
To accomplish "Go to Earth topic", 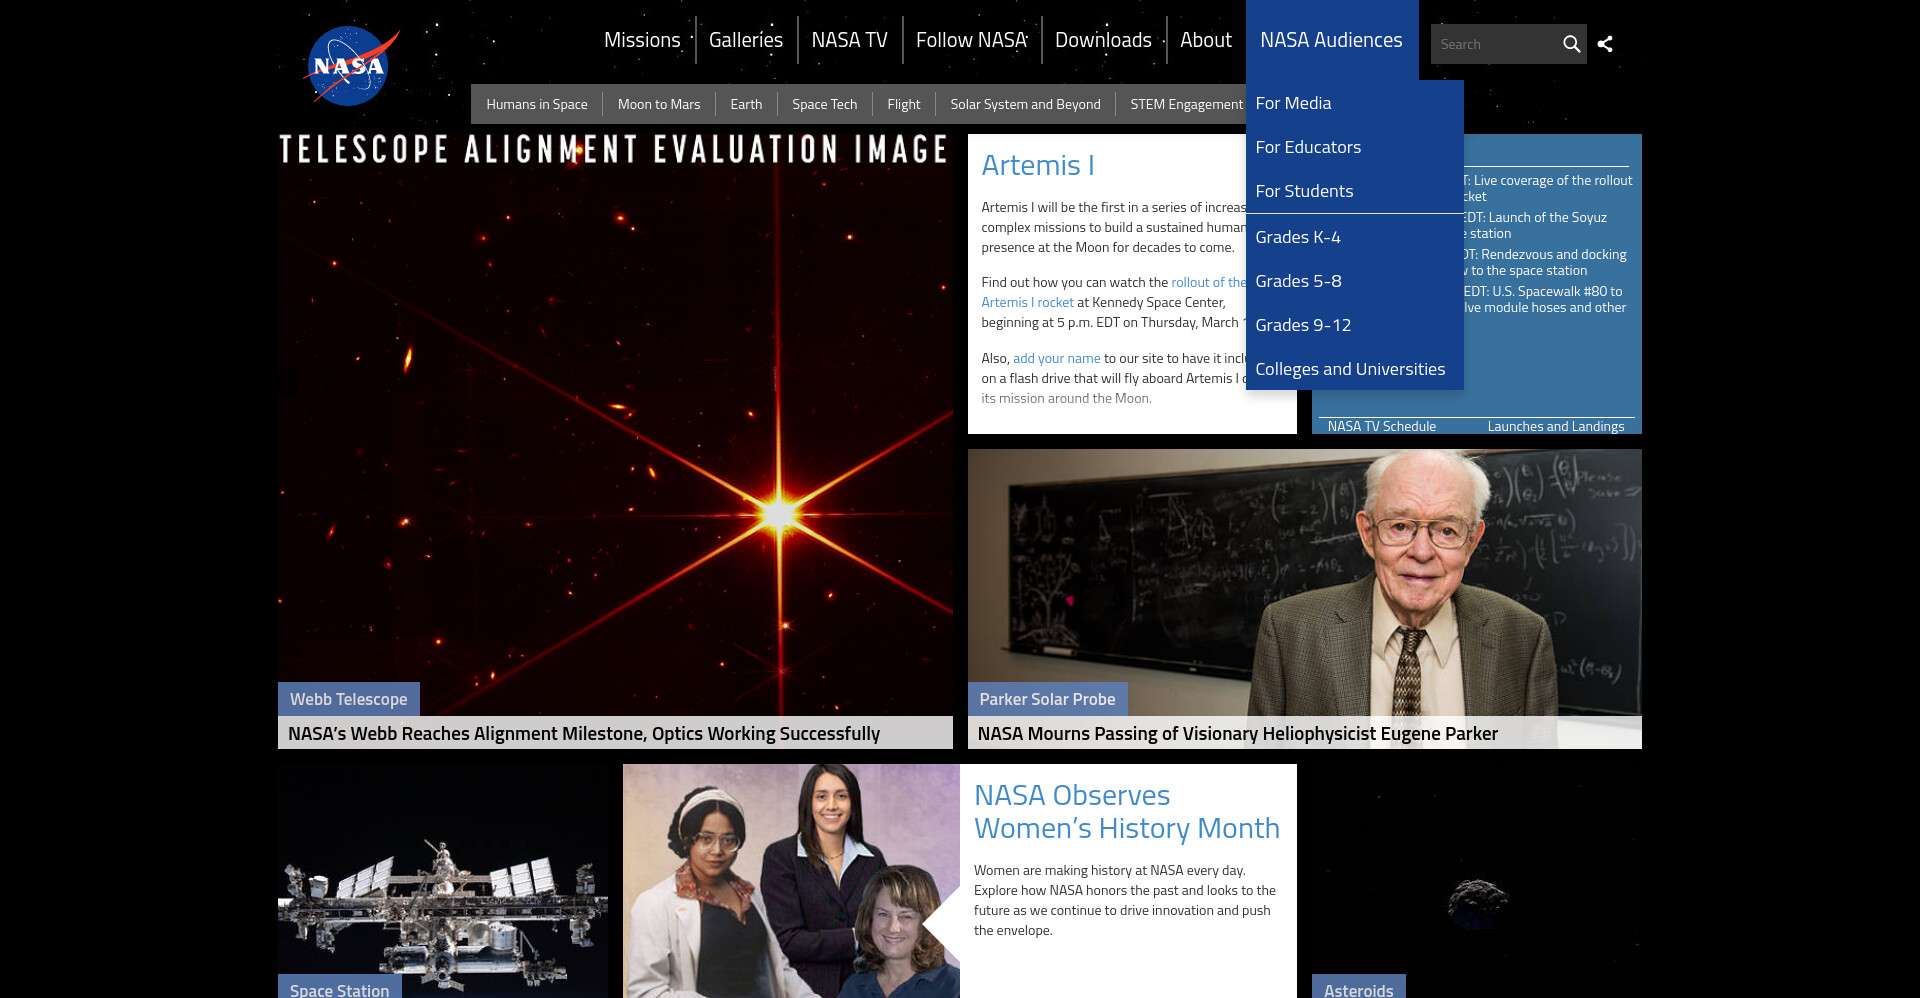I will pyautogui.click(x=746, y=104).
